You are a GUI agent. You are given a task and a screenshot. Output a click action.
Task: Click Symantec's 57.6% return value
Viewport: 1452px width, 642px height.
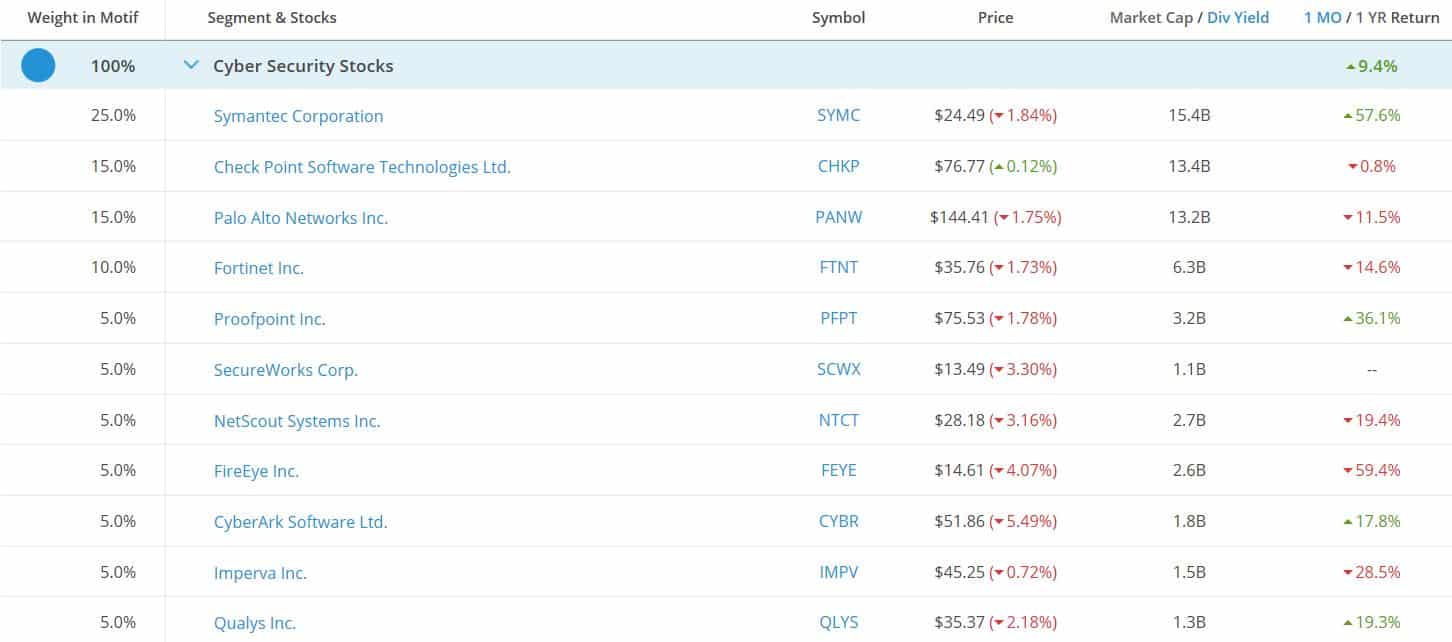tap(1372, 116)
